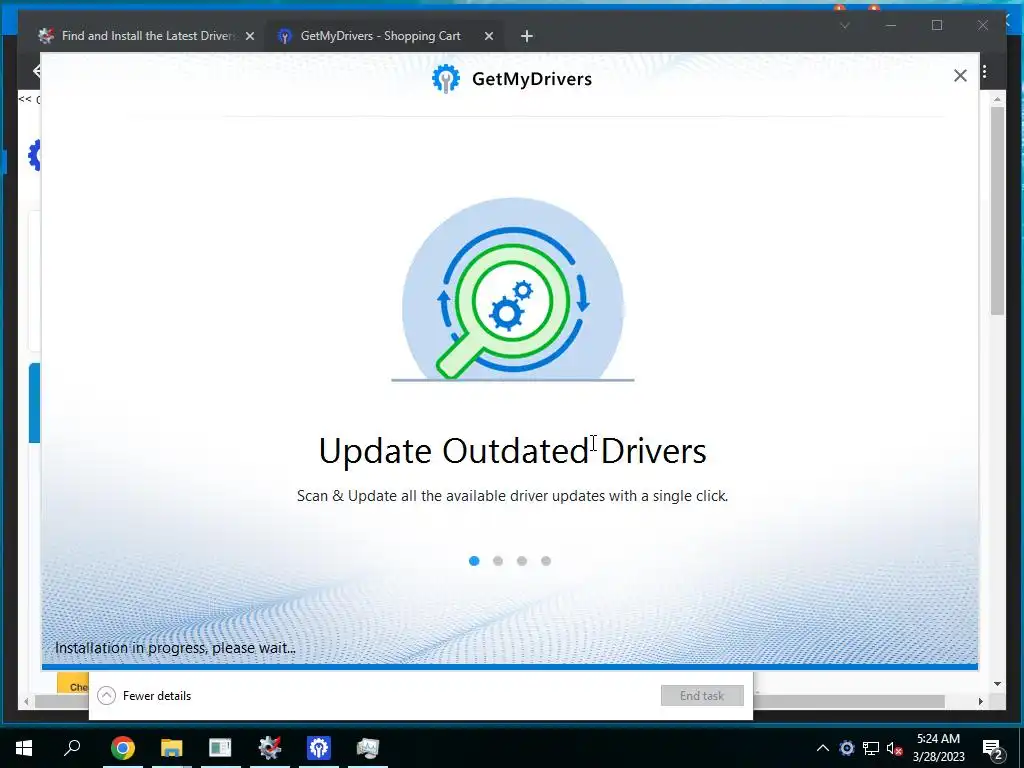The image size is (1024, 768).
Task: Open a new browser tab
Action: (527, 37)
